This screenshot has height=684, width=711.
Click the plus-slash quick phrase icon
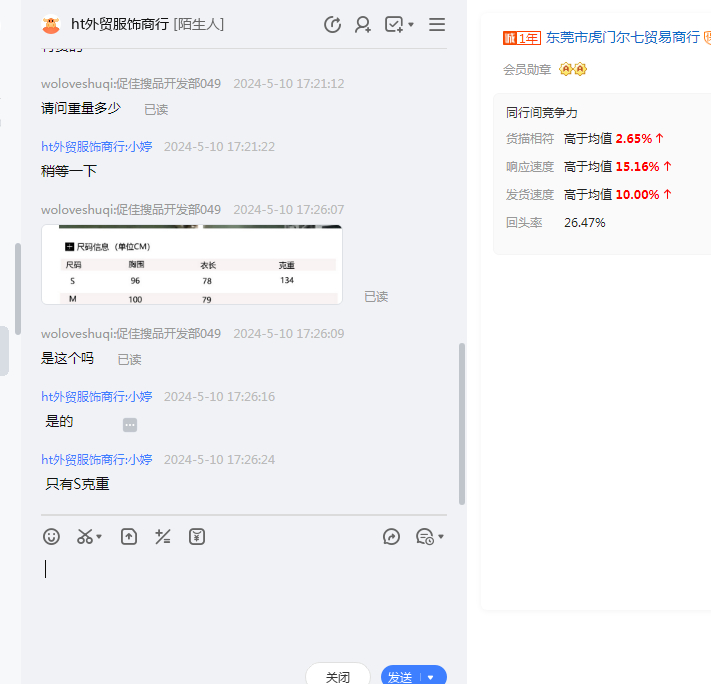[x=163, y=537]
